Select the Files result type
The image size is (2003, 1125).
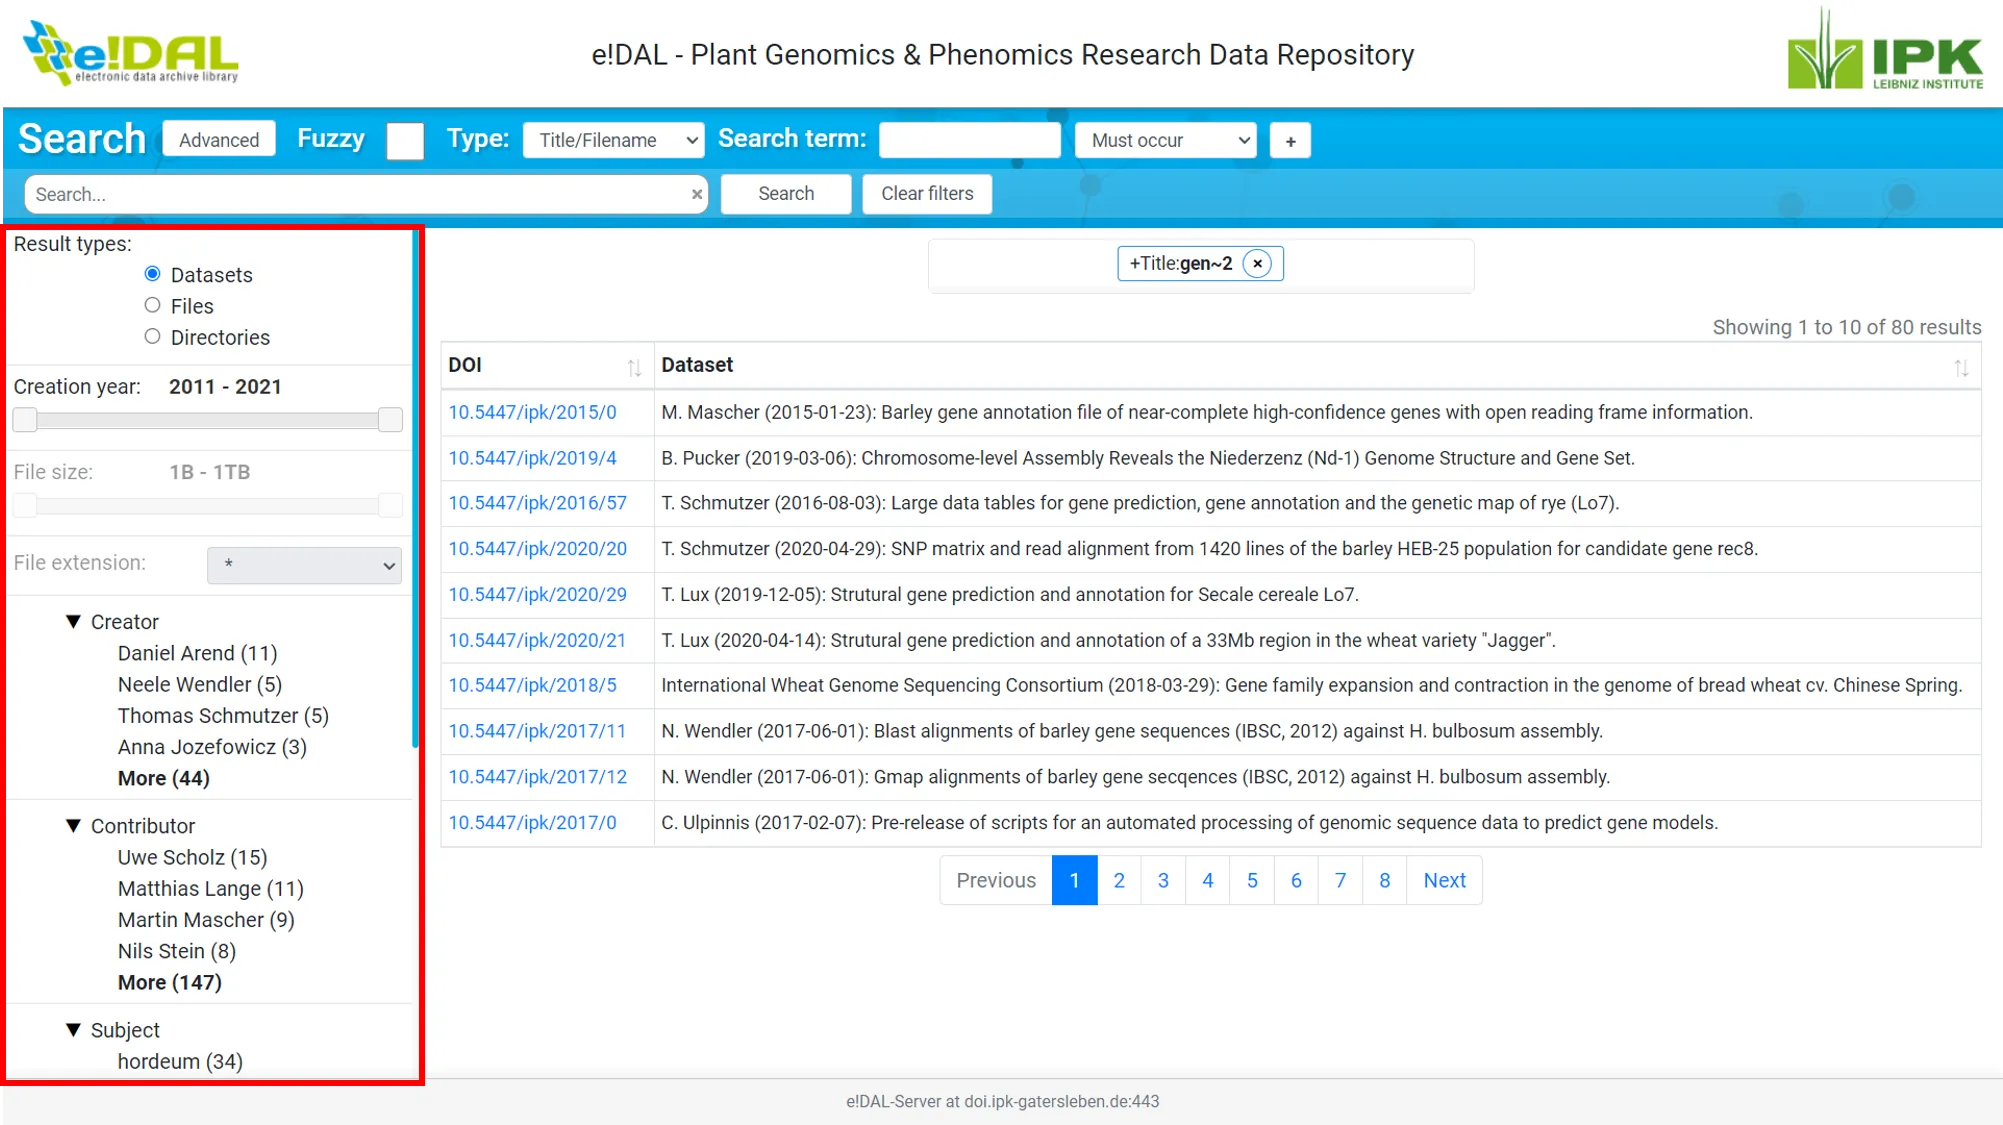152,305
